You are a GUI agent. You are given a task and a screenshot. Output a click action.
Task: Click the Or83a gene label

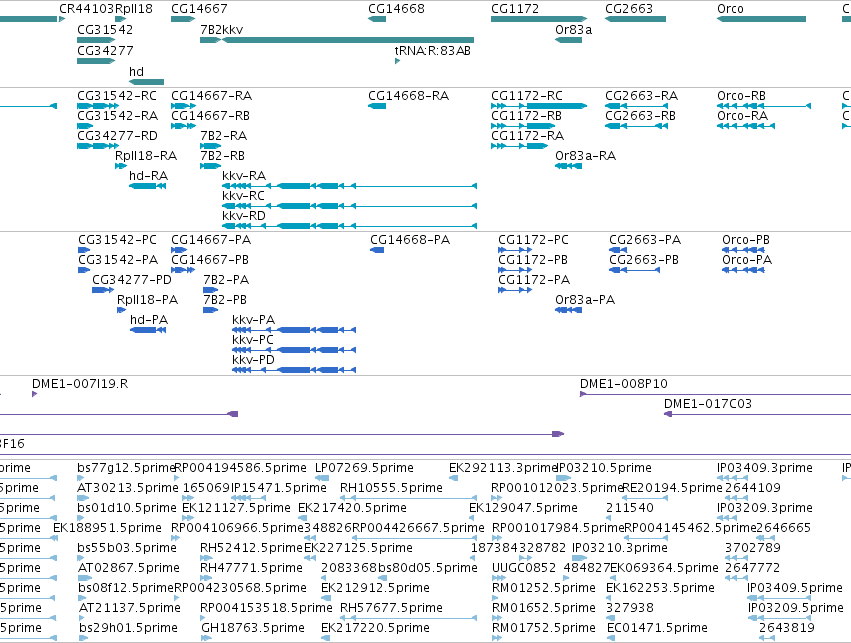click(573, 30)
